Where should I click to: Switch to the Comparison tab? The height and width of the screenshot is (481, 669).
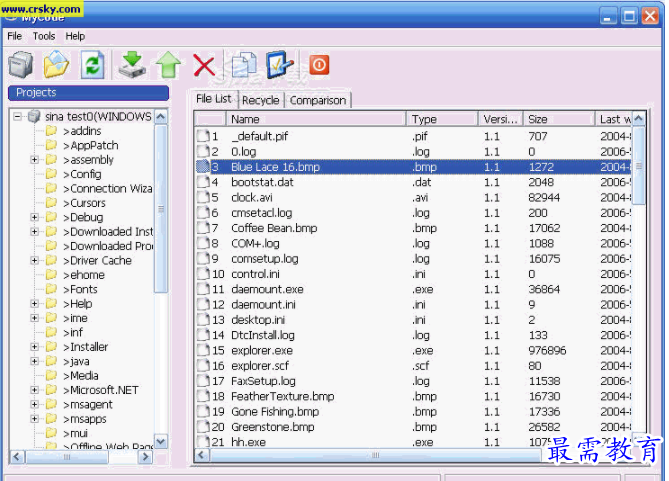pyautogui.click(x=318, y=100)
